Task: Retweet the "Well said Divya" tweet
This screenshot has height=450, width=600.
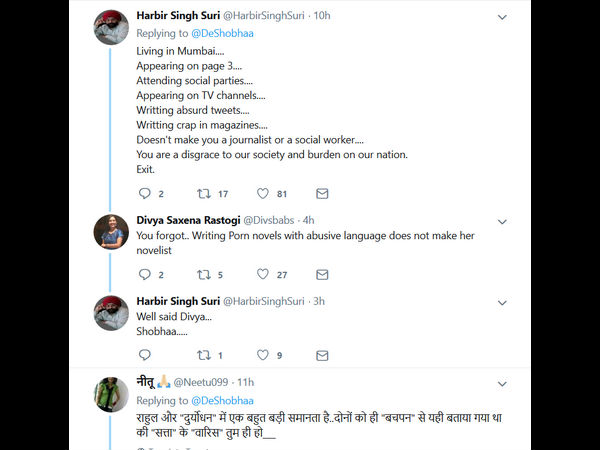Action: point(204,354)
